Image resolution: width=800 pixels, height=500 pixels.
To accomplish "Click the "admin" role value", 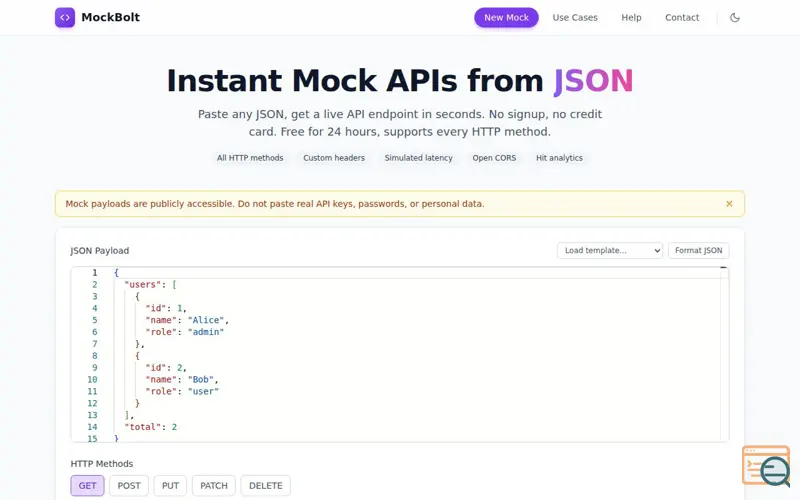I will (x=206, y=332).
